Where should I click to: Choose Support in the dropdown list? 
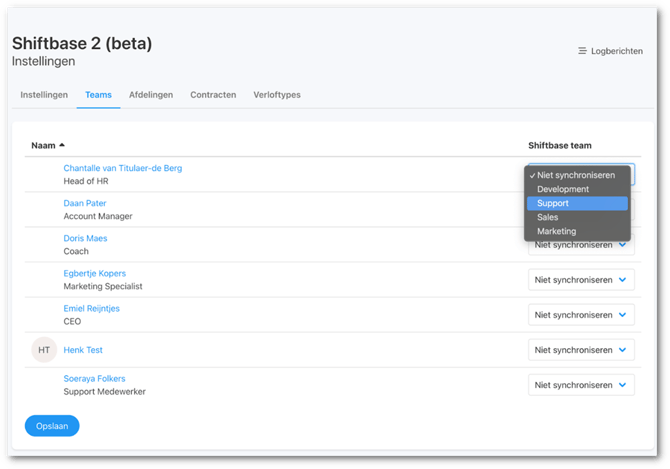(553, 203)
